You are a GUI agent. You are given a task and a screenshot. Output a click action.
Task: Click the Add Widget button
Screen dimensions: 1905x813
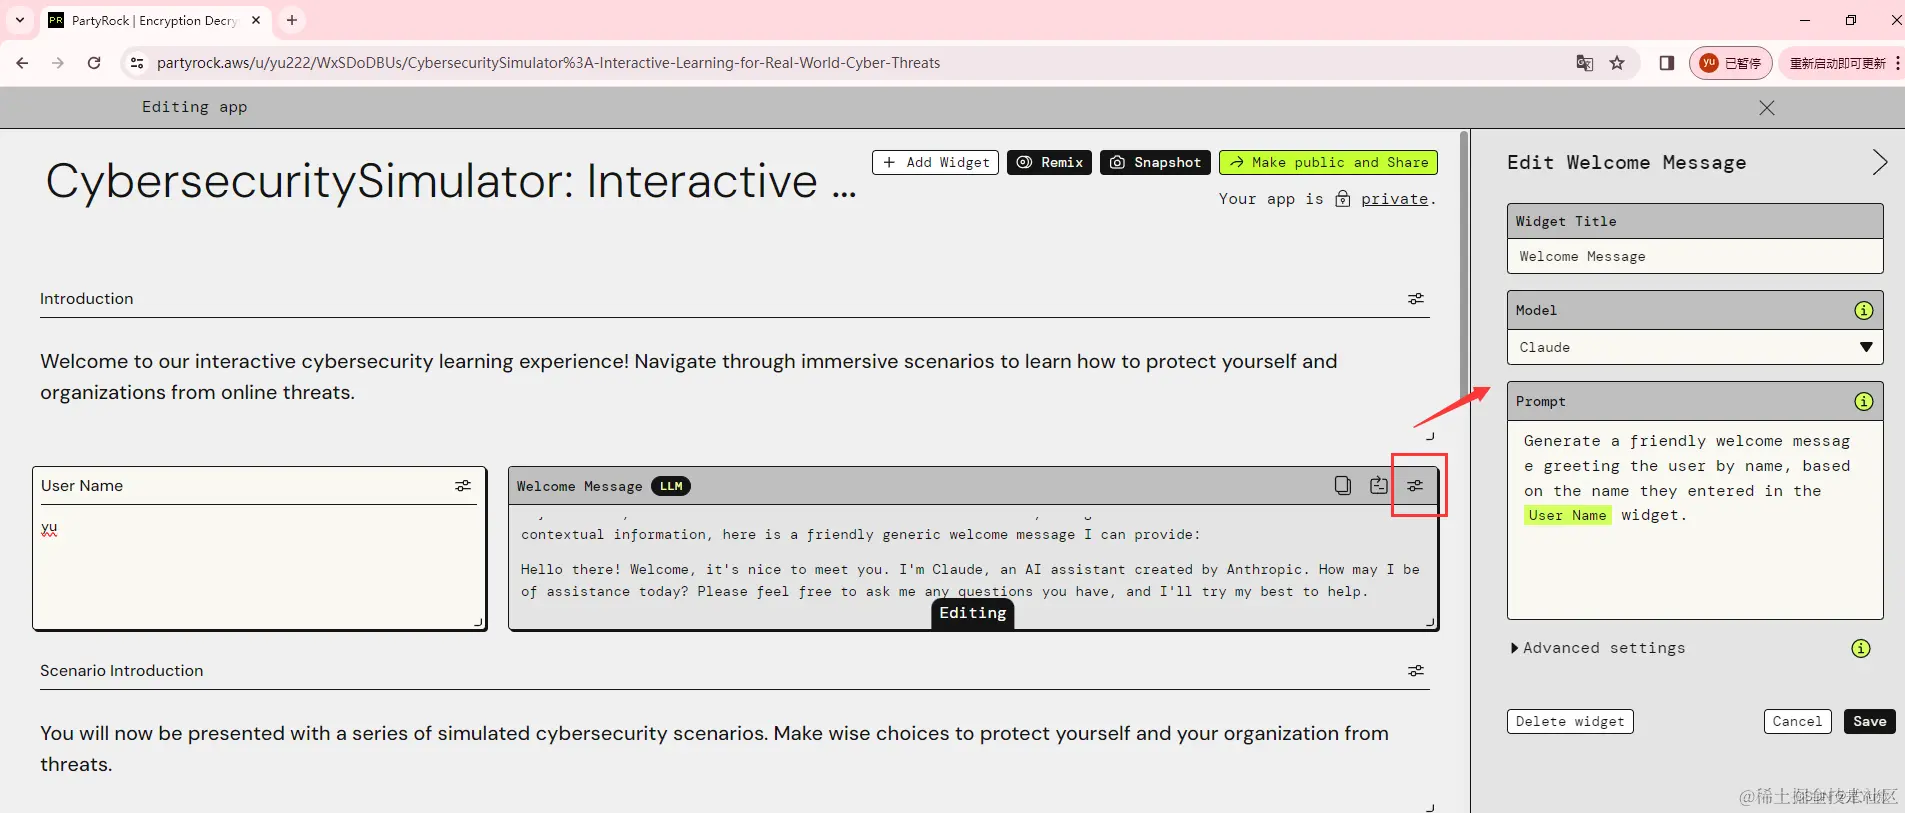click(935, 162)
